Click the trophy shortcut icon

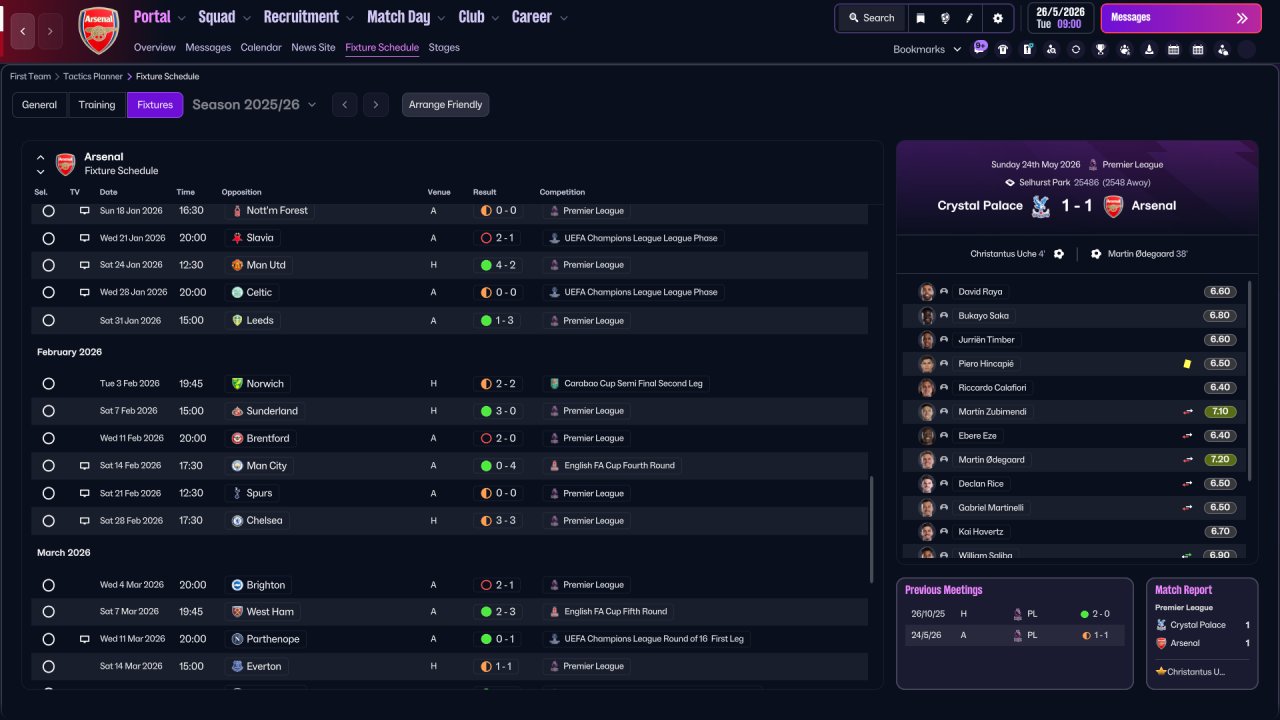pyautogui.click(x=1100, y=49)
